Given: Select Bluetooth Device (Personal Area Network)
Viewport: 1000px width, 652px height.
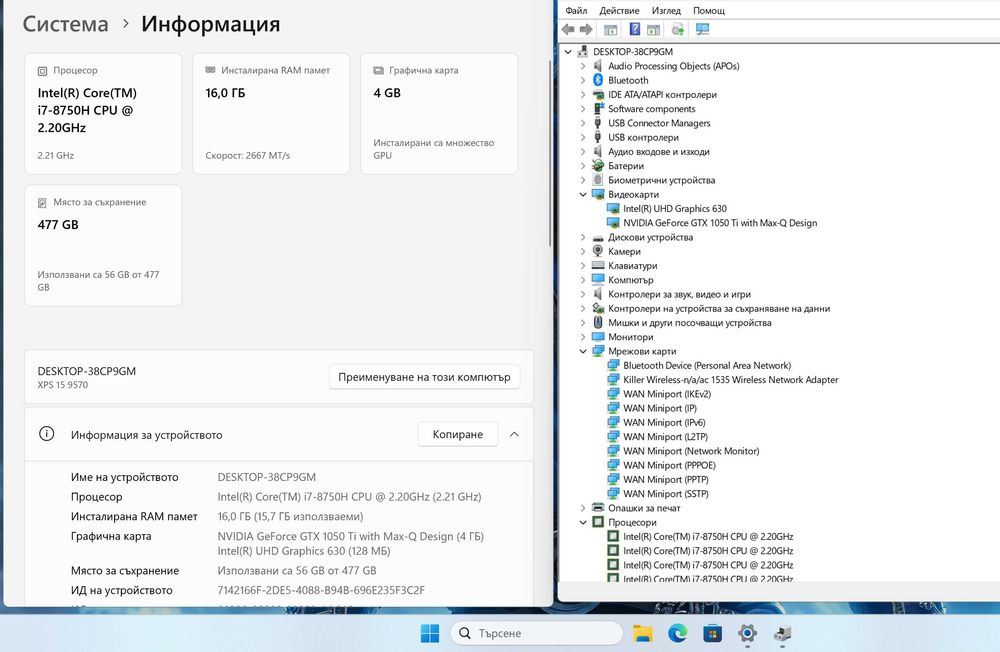Looking at the screenshot, I should point(707,366).
